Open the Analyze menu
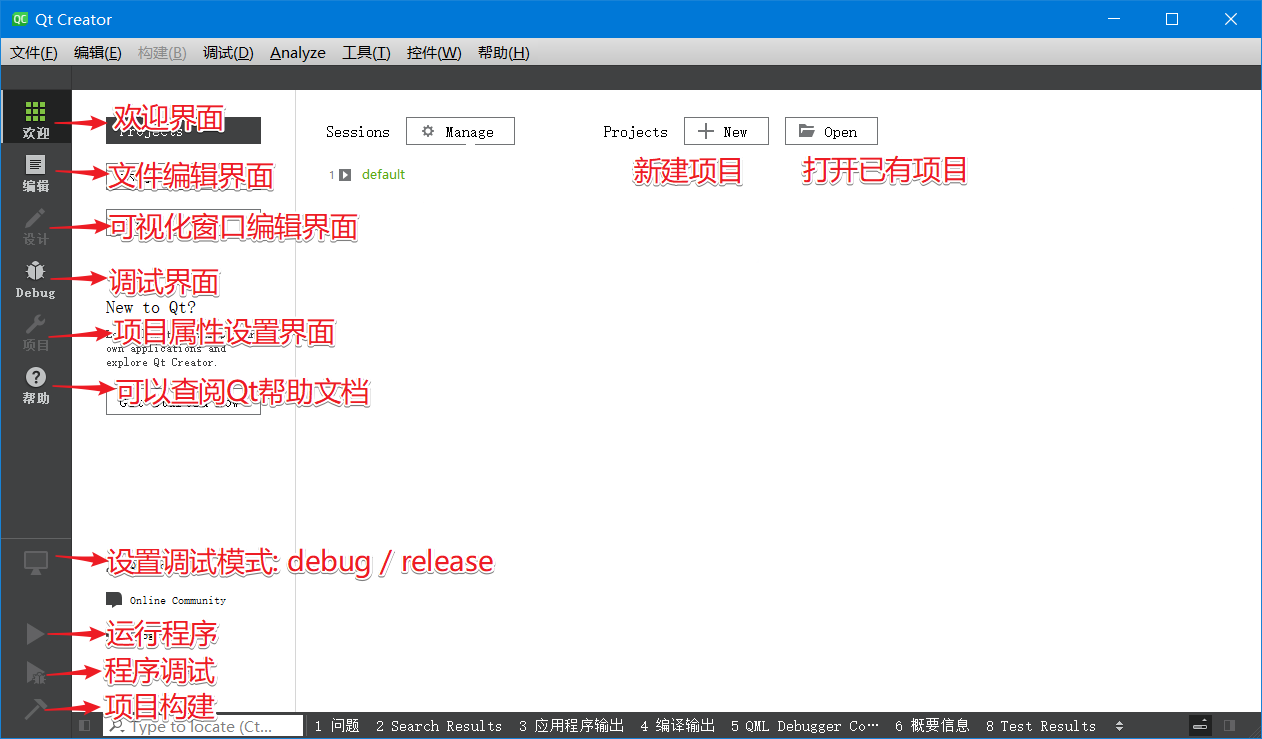Screen dimensions: 1262x739 pos(298,53)
